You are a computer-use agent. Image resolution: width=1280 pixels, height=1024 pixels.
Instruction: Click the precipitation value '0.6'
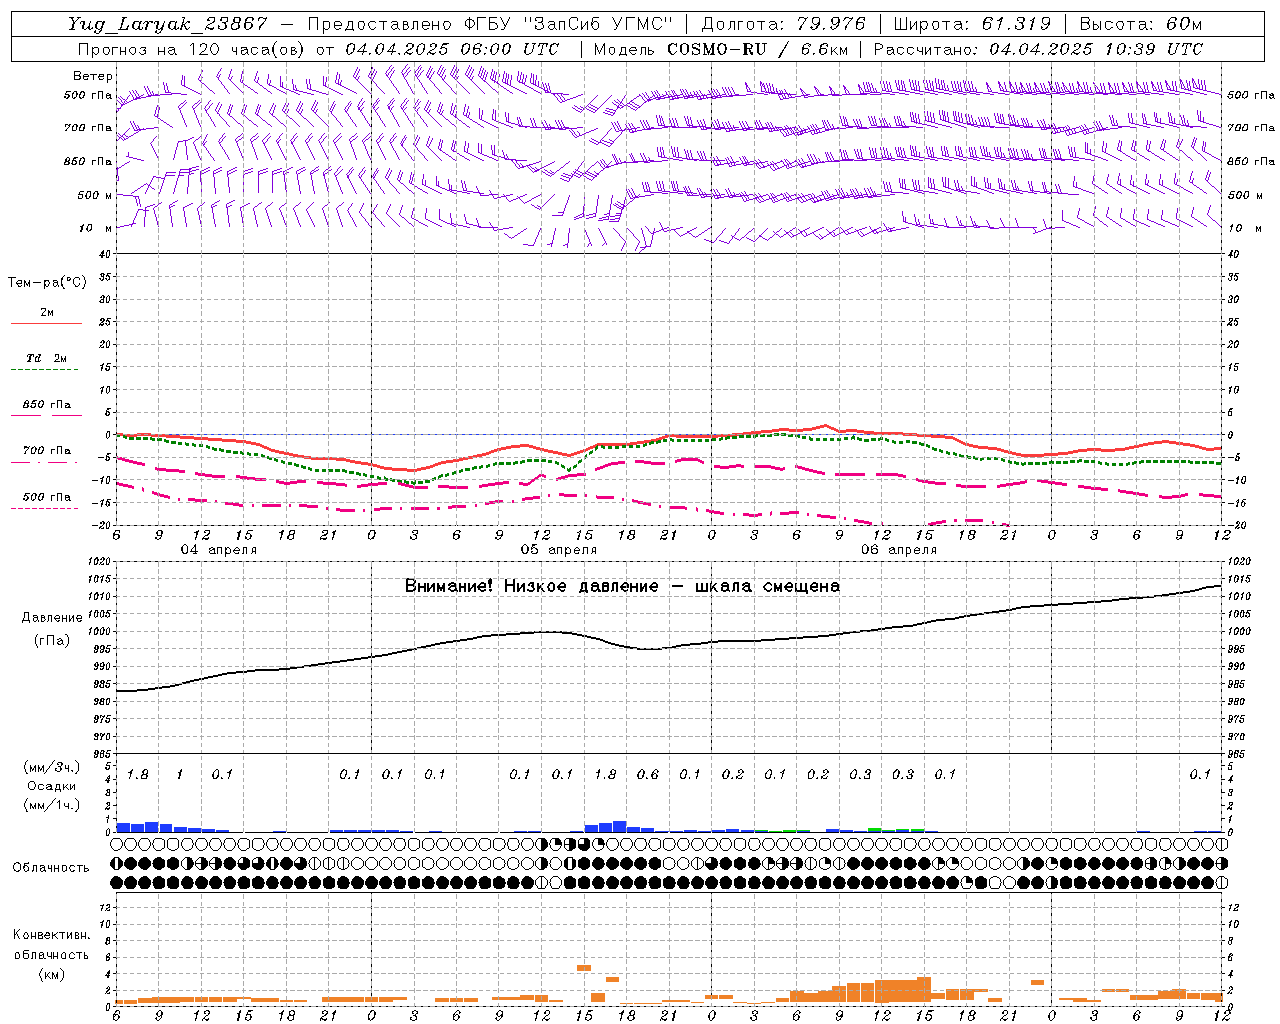point(648,774)
